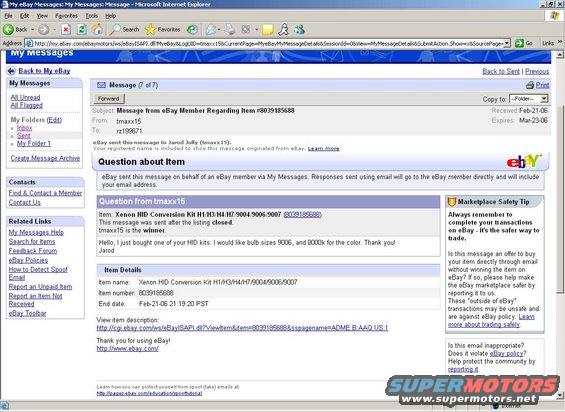Open the Copy to Folder dropdown
This screenshot has width=565, height=412.
528,99
